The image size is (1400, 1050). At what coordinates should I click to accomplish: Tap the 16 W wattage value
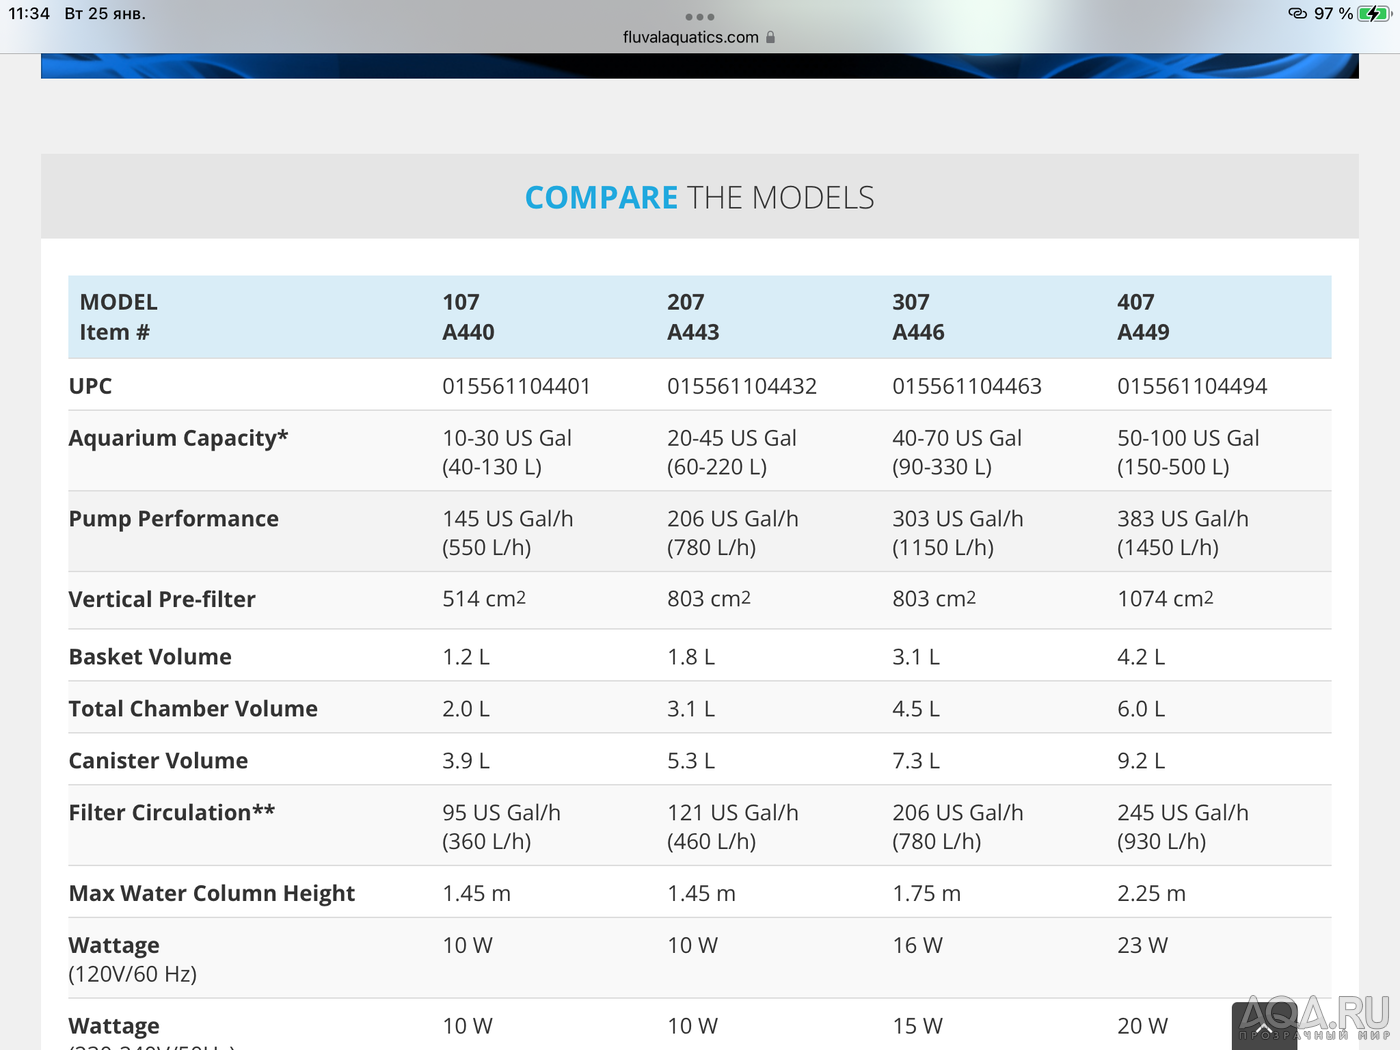[x=917, y=946]
